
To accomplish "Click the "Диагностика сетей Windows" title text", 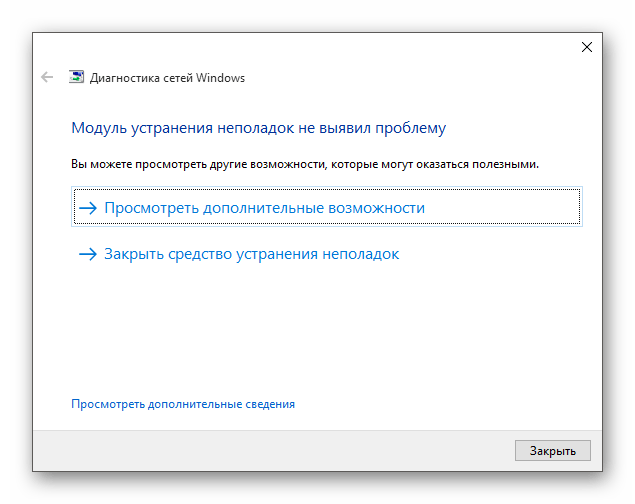I will (x=167, y=78).
